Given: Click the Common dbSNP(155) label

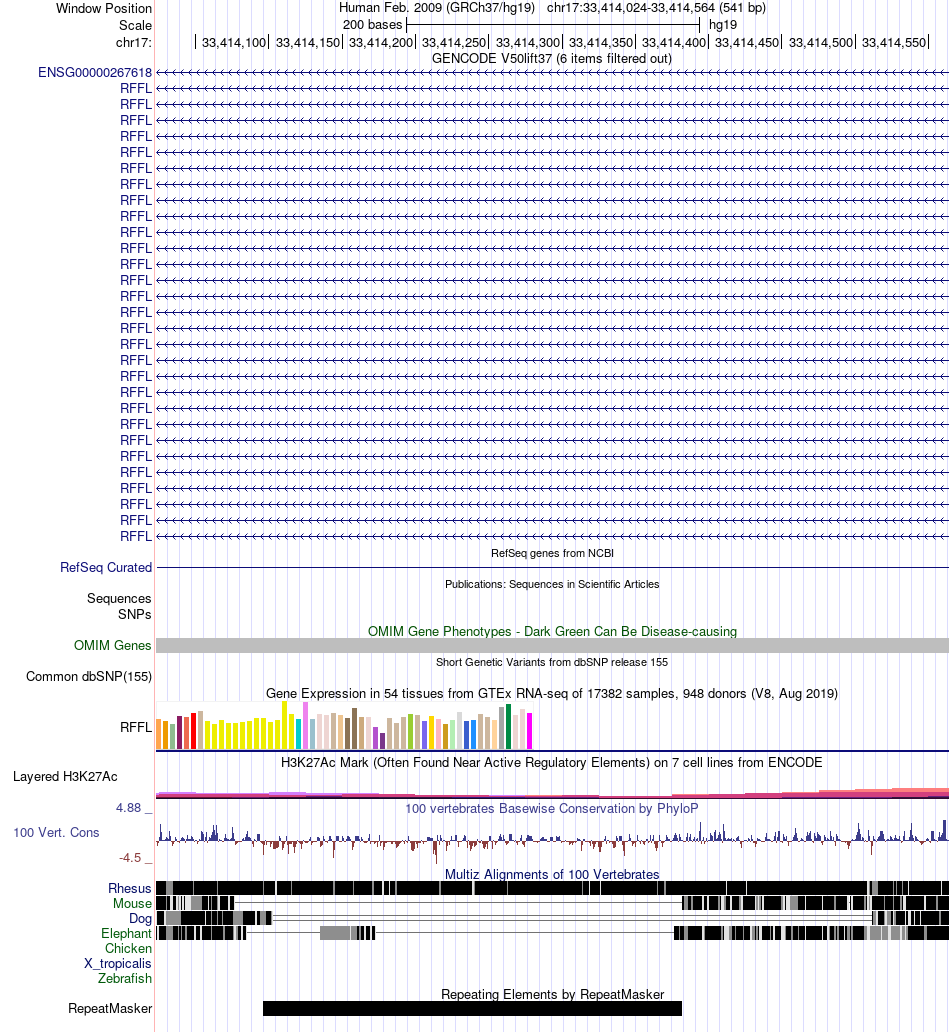Looking at the screenshot, I should pos(89,677).
